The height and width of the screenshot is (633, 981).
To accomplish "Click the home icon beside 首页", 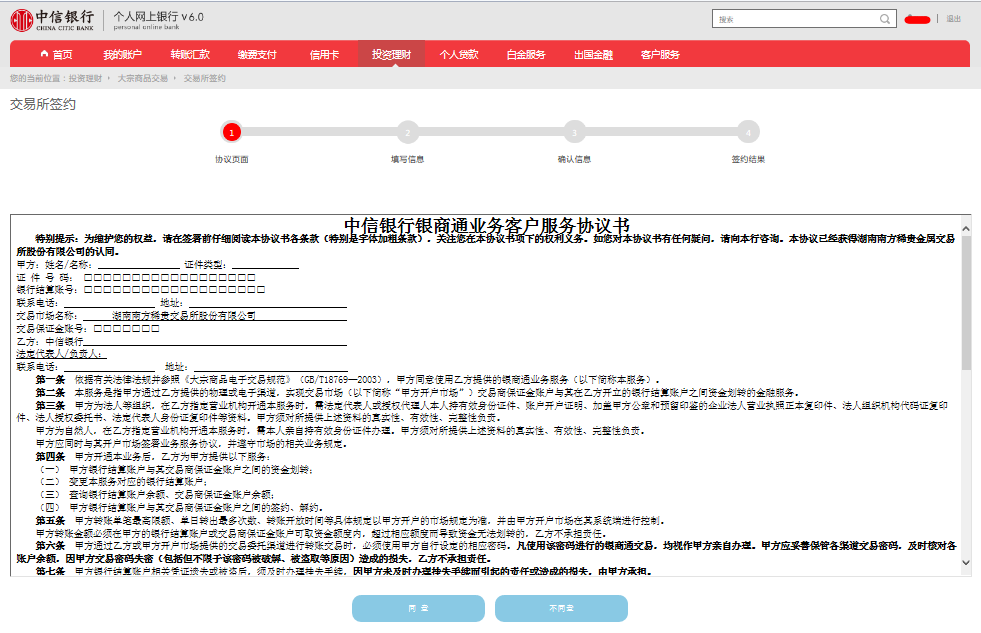I will tap(44, 54).
